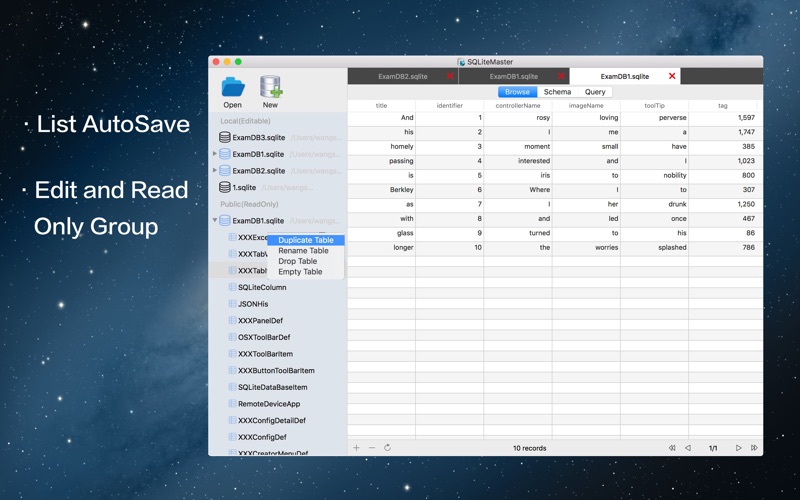The image size is (800, 500).
Task: Click the cell containing 'splashed'
Action: pyautogui.click(x=655, y=247)
